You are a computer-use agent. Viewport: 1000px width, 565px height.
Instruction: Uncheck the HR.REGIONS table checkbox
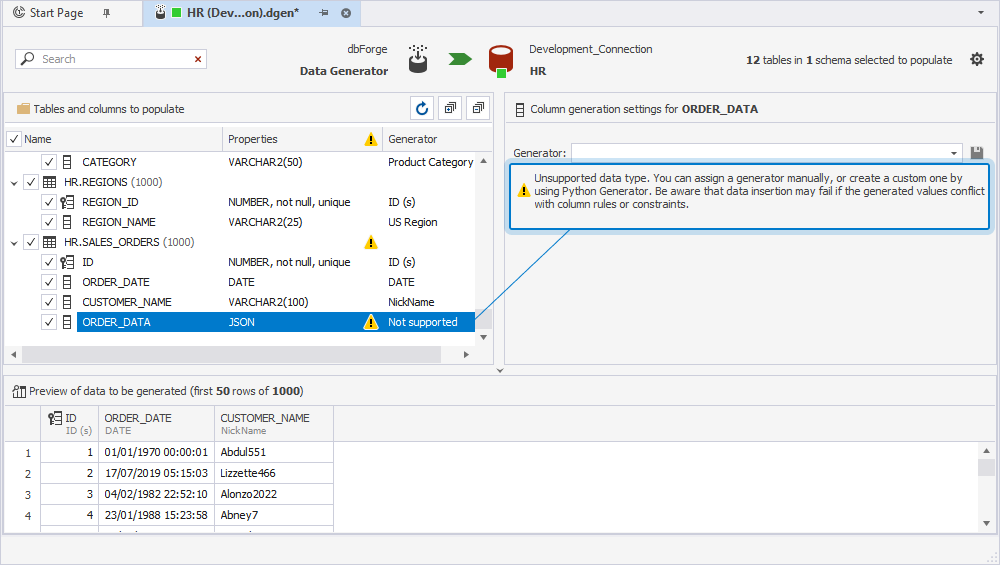pos(31,182)
